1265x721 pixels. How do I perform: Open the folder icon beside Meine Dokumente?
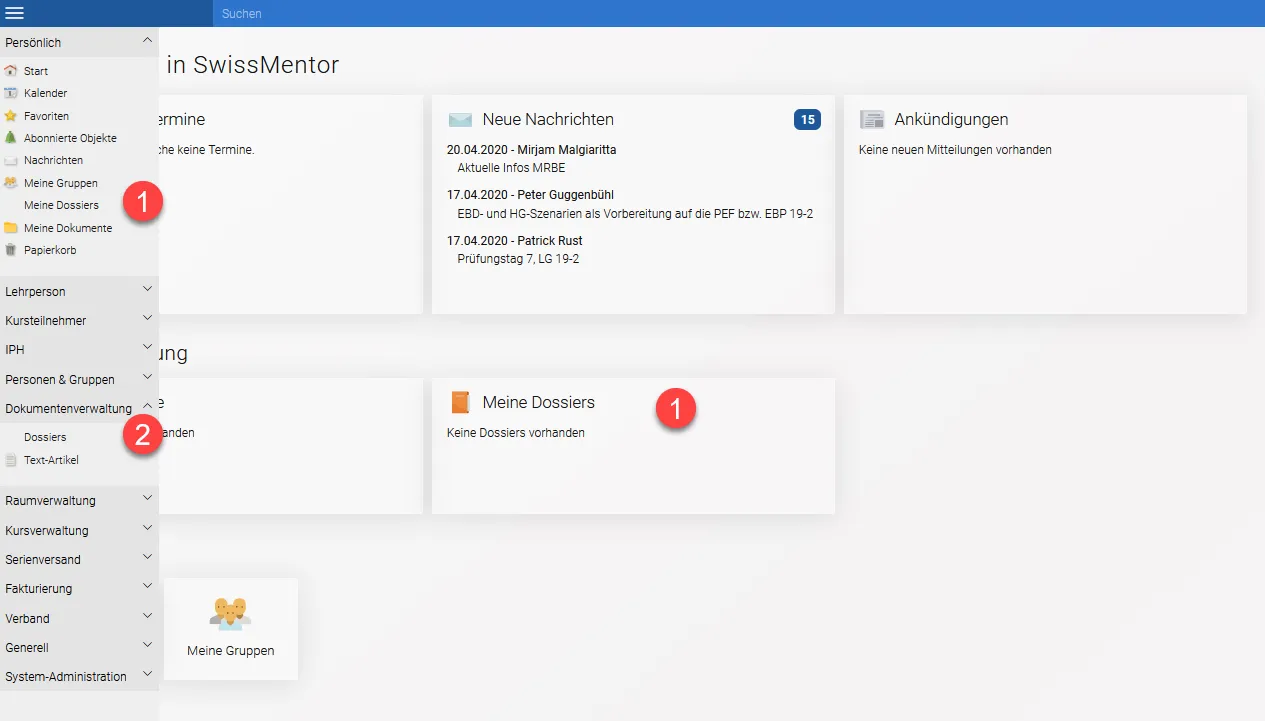coord(11,228)
